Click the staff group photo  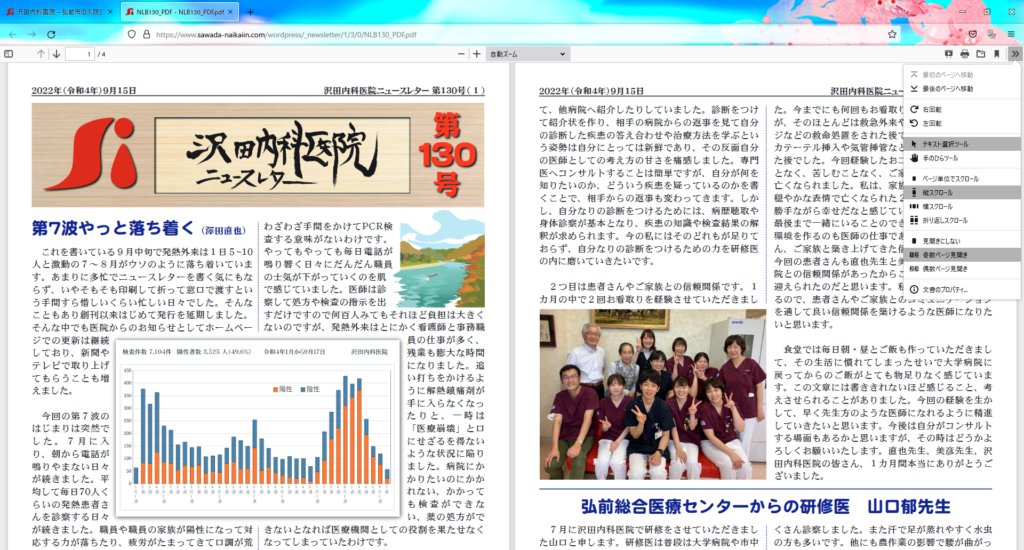652,395
